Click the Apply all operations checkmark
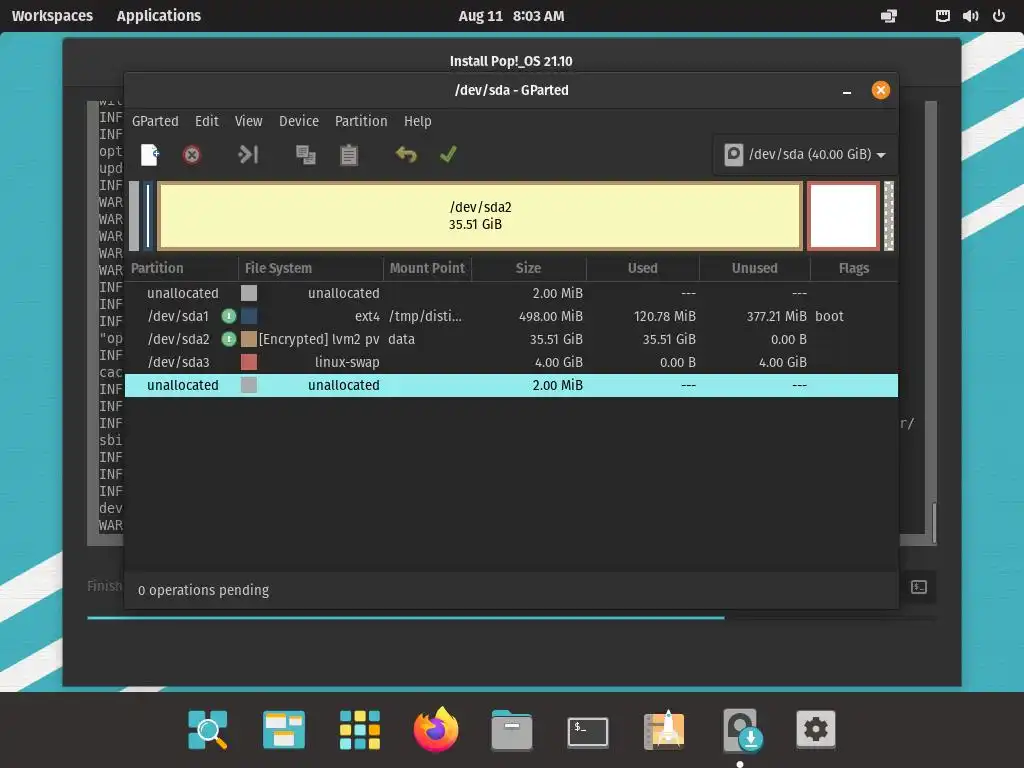The image size is (1024, 768). click(448, 155)
